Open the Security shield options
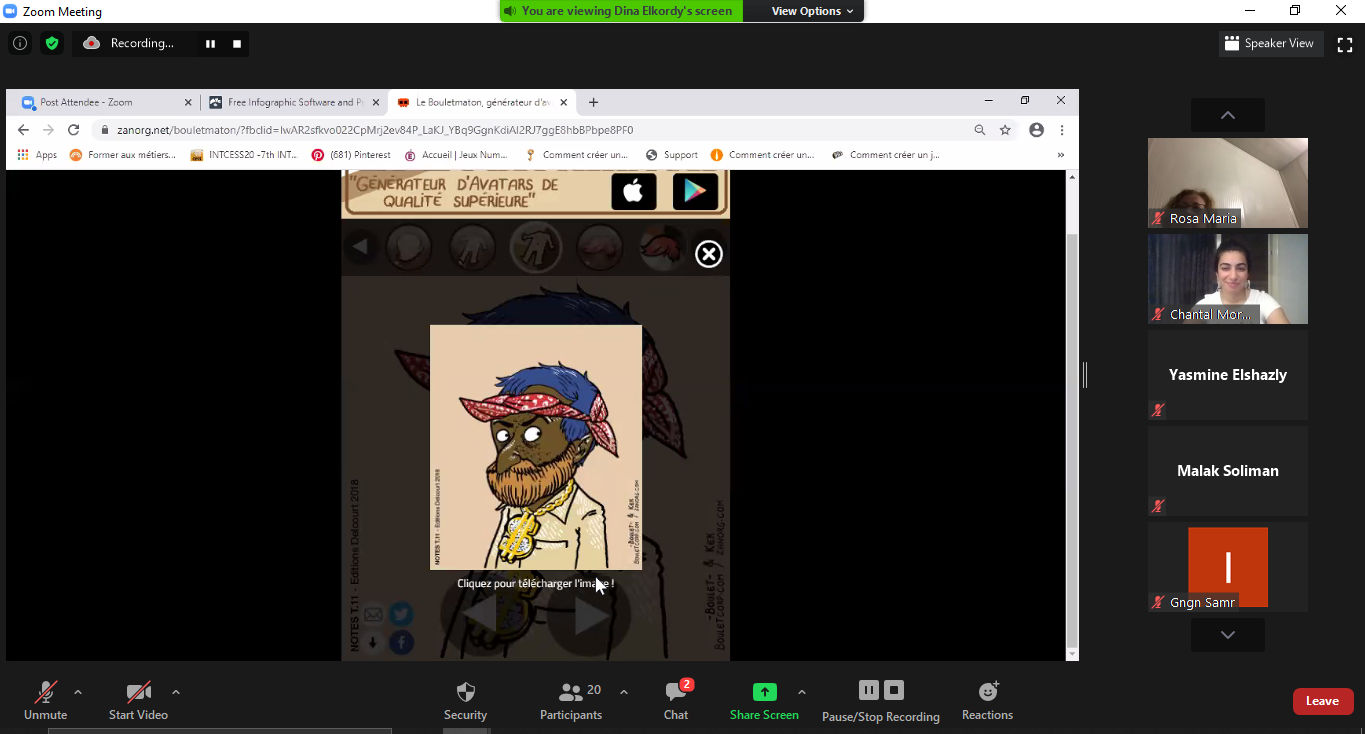1365x734 pixels. tap(465, 700)
